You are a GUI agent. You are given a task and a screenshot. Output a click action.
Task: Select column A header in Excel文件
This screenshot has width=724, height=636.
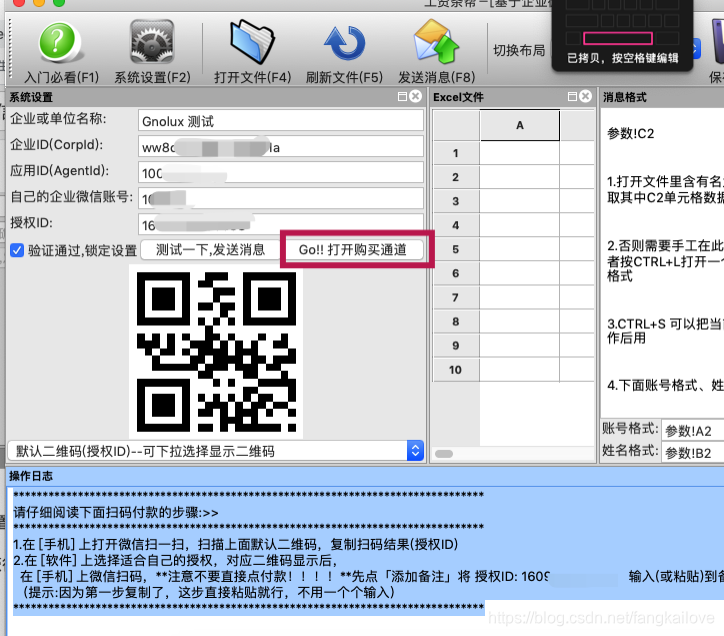coord(519,125)
